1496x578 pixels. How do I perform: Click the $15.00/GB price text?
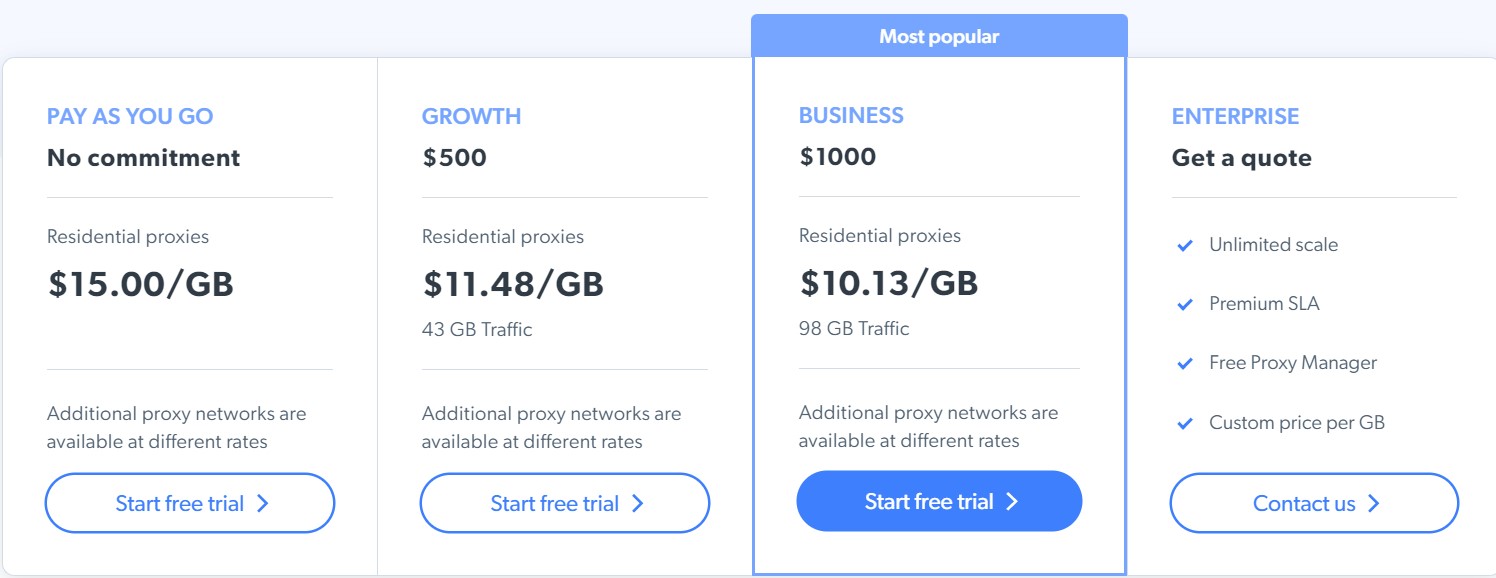click(141, 284)
